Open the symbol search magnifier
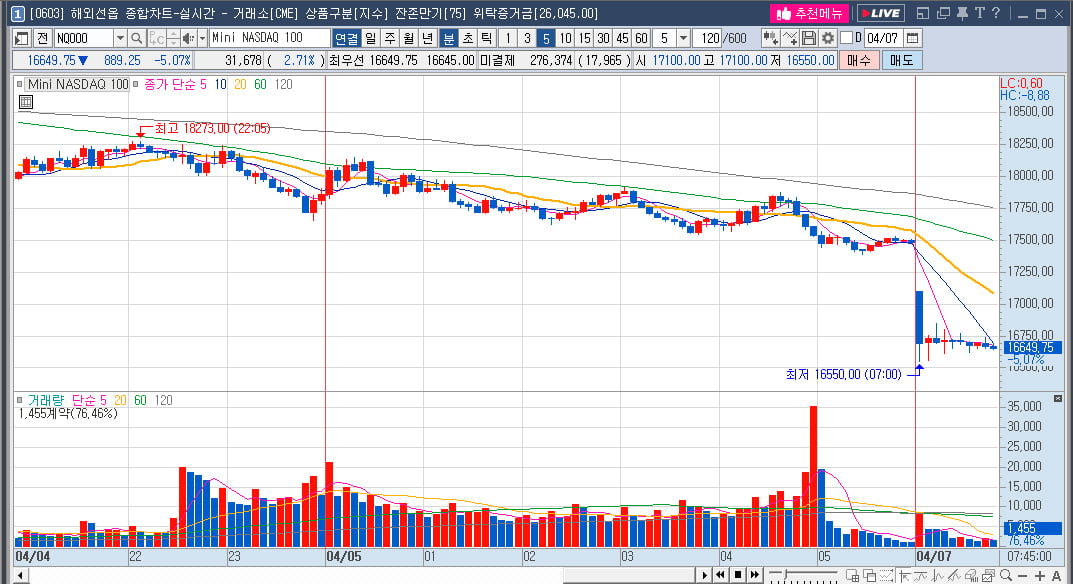1073x584 pixels. tap(137, 38)
